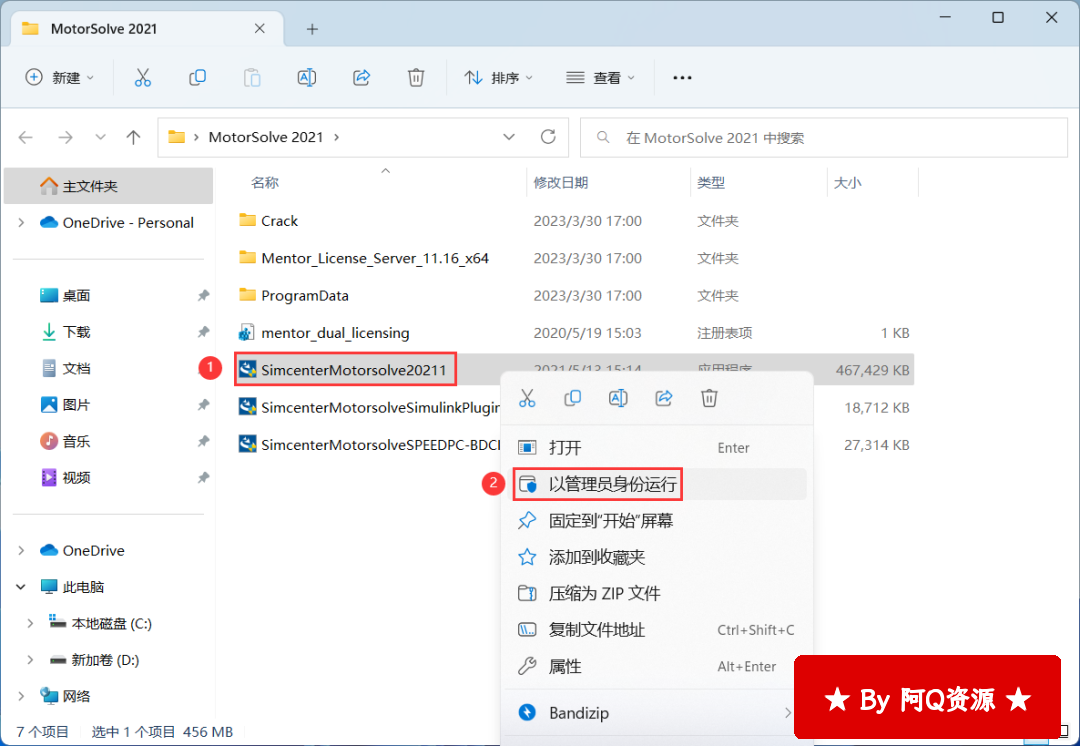Select 以管理员身份运行 in context menu
1080x746 pixels.
pyautogui.click(x=612, y=485)
